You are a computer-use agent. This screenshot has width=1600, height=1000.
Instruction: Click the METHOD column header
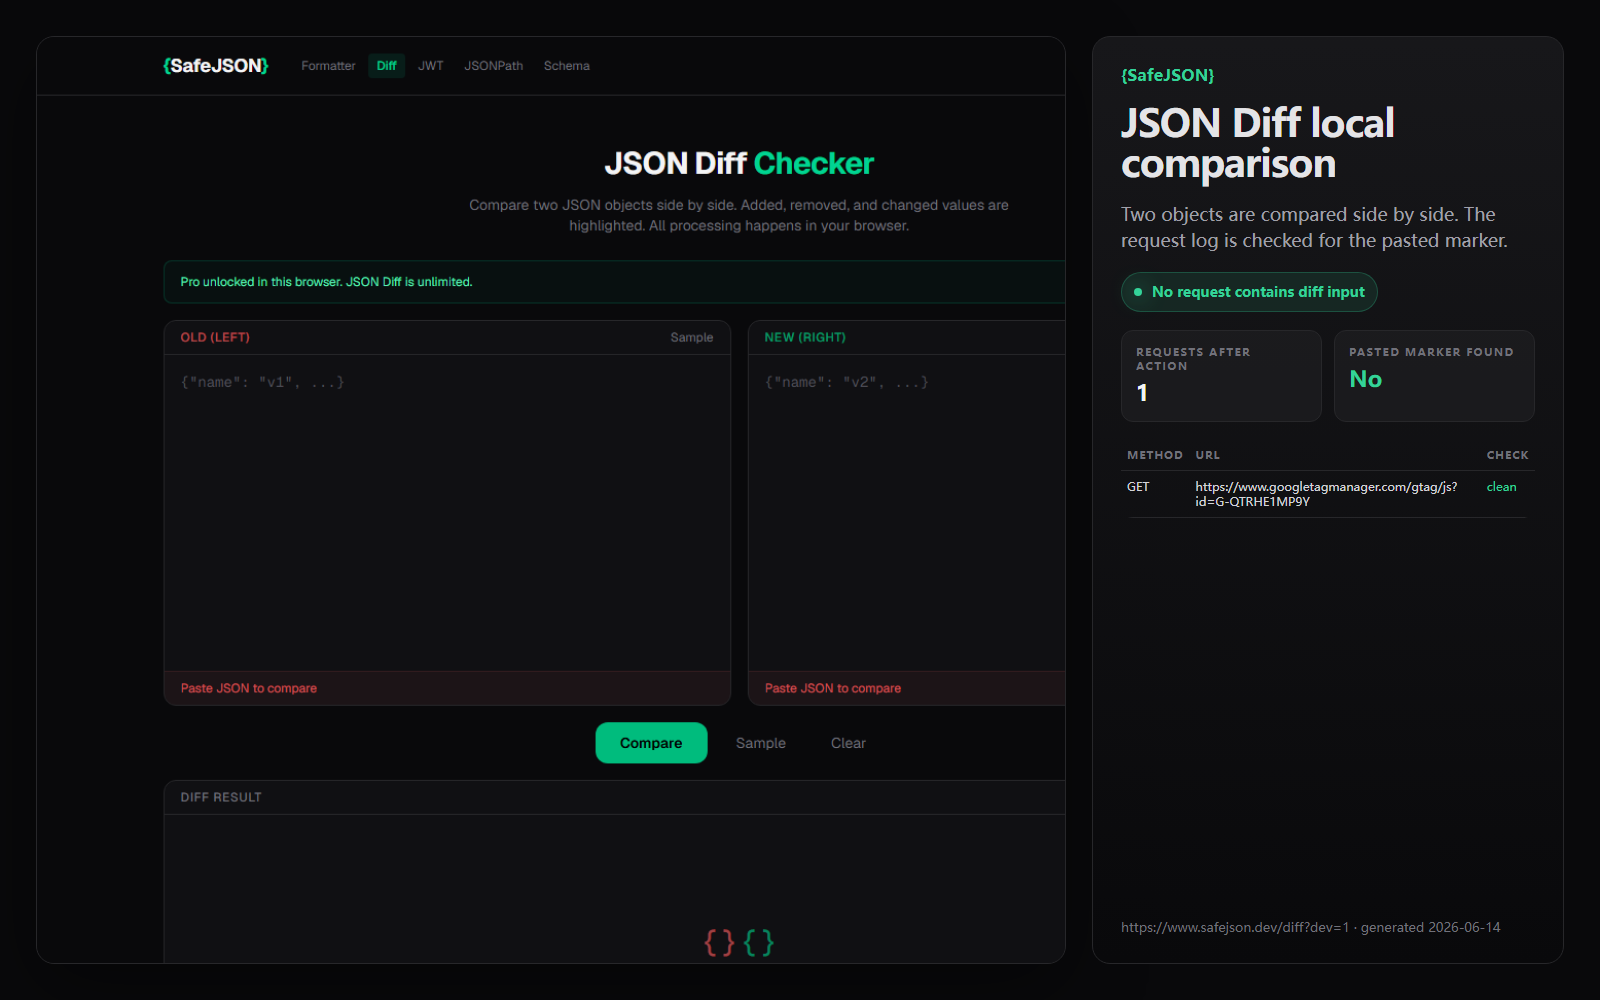tap(1155, 455)
